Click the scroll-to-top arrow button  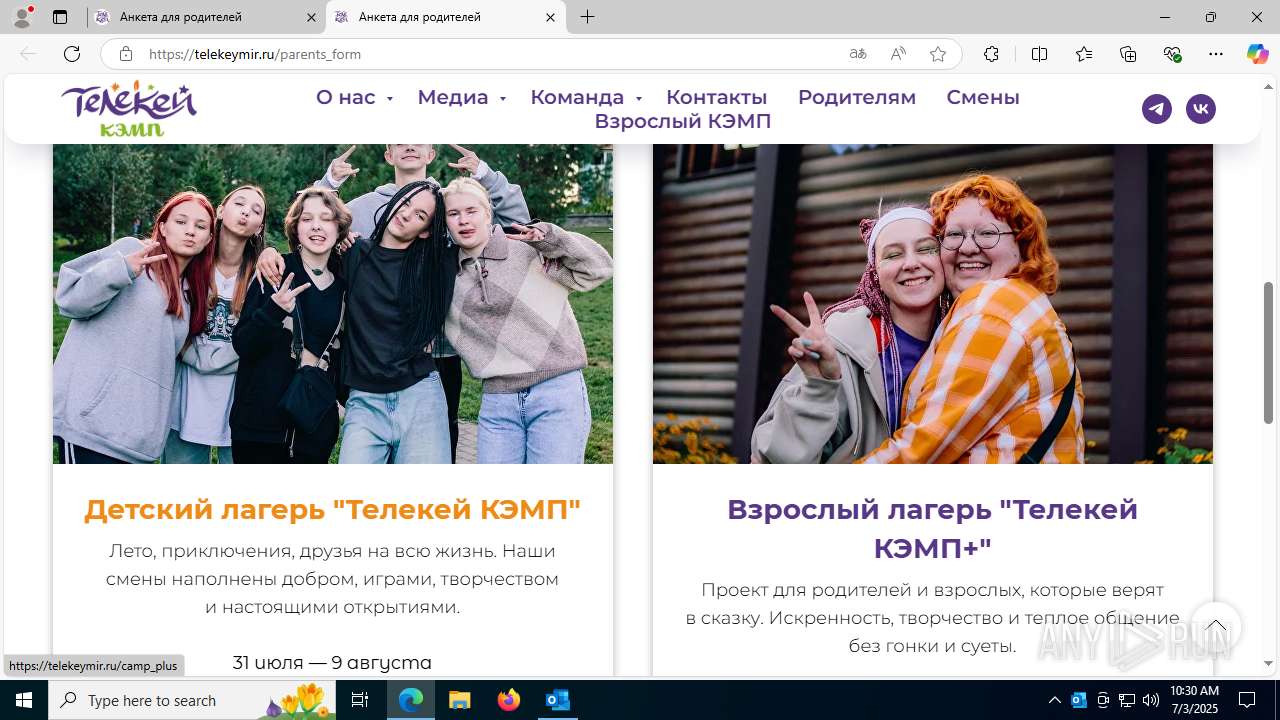click(1216, 627)
